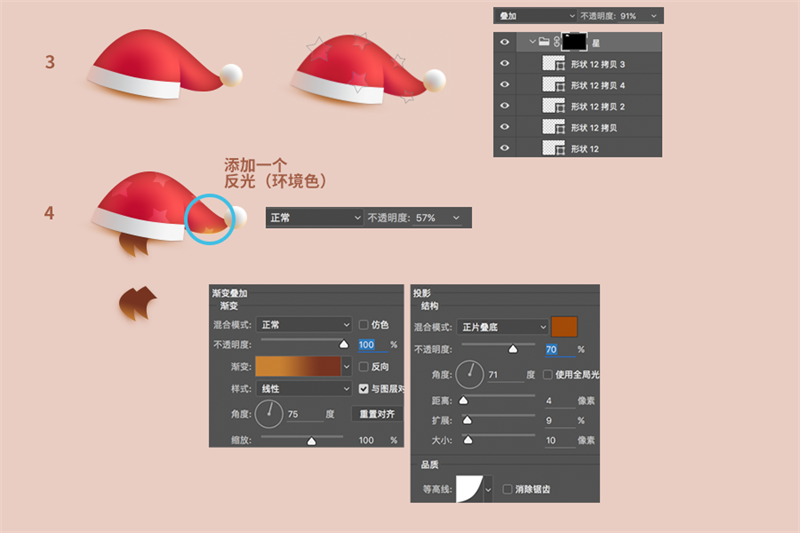Click the 重置对齐 button
The width and height of the screenshot is (800, 533).
(x=377, y=414)
